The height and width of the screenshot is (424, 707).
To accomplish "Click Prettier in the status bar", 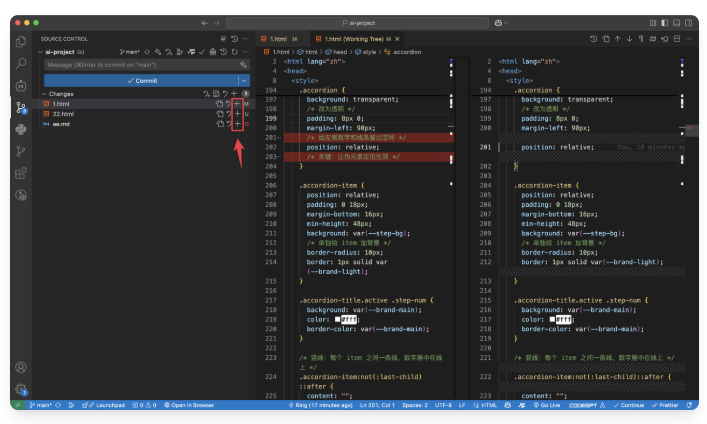I will coord(666,405).
